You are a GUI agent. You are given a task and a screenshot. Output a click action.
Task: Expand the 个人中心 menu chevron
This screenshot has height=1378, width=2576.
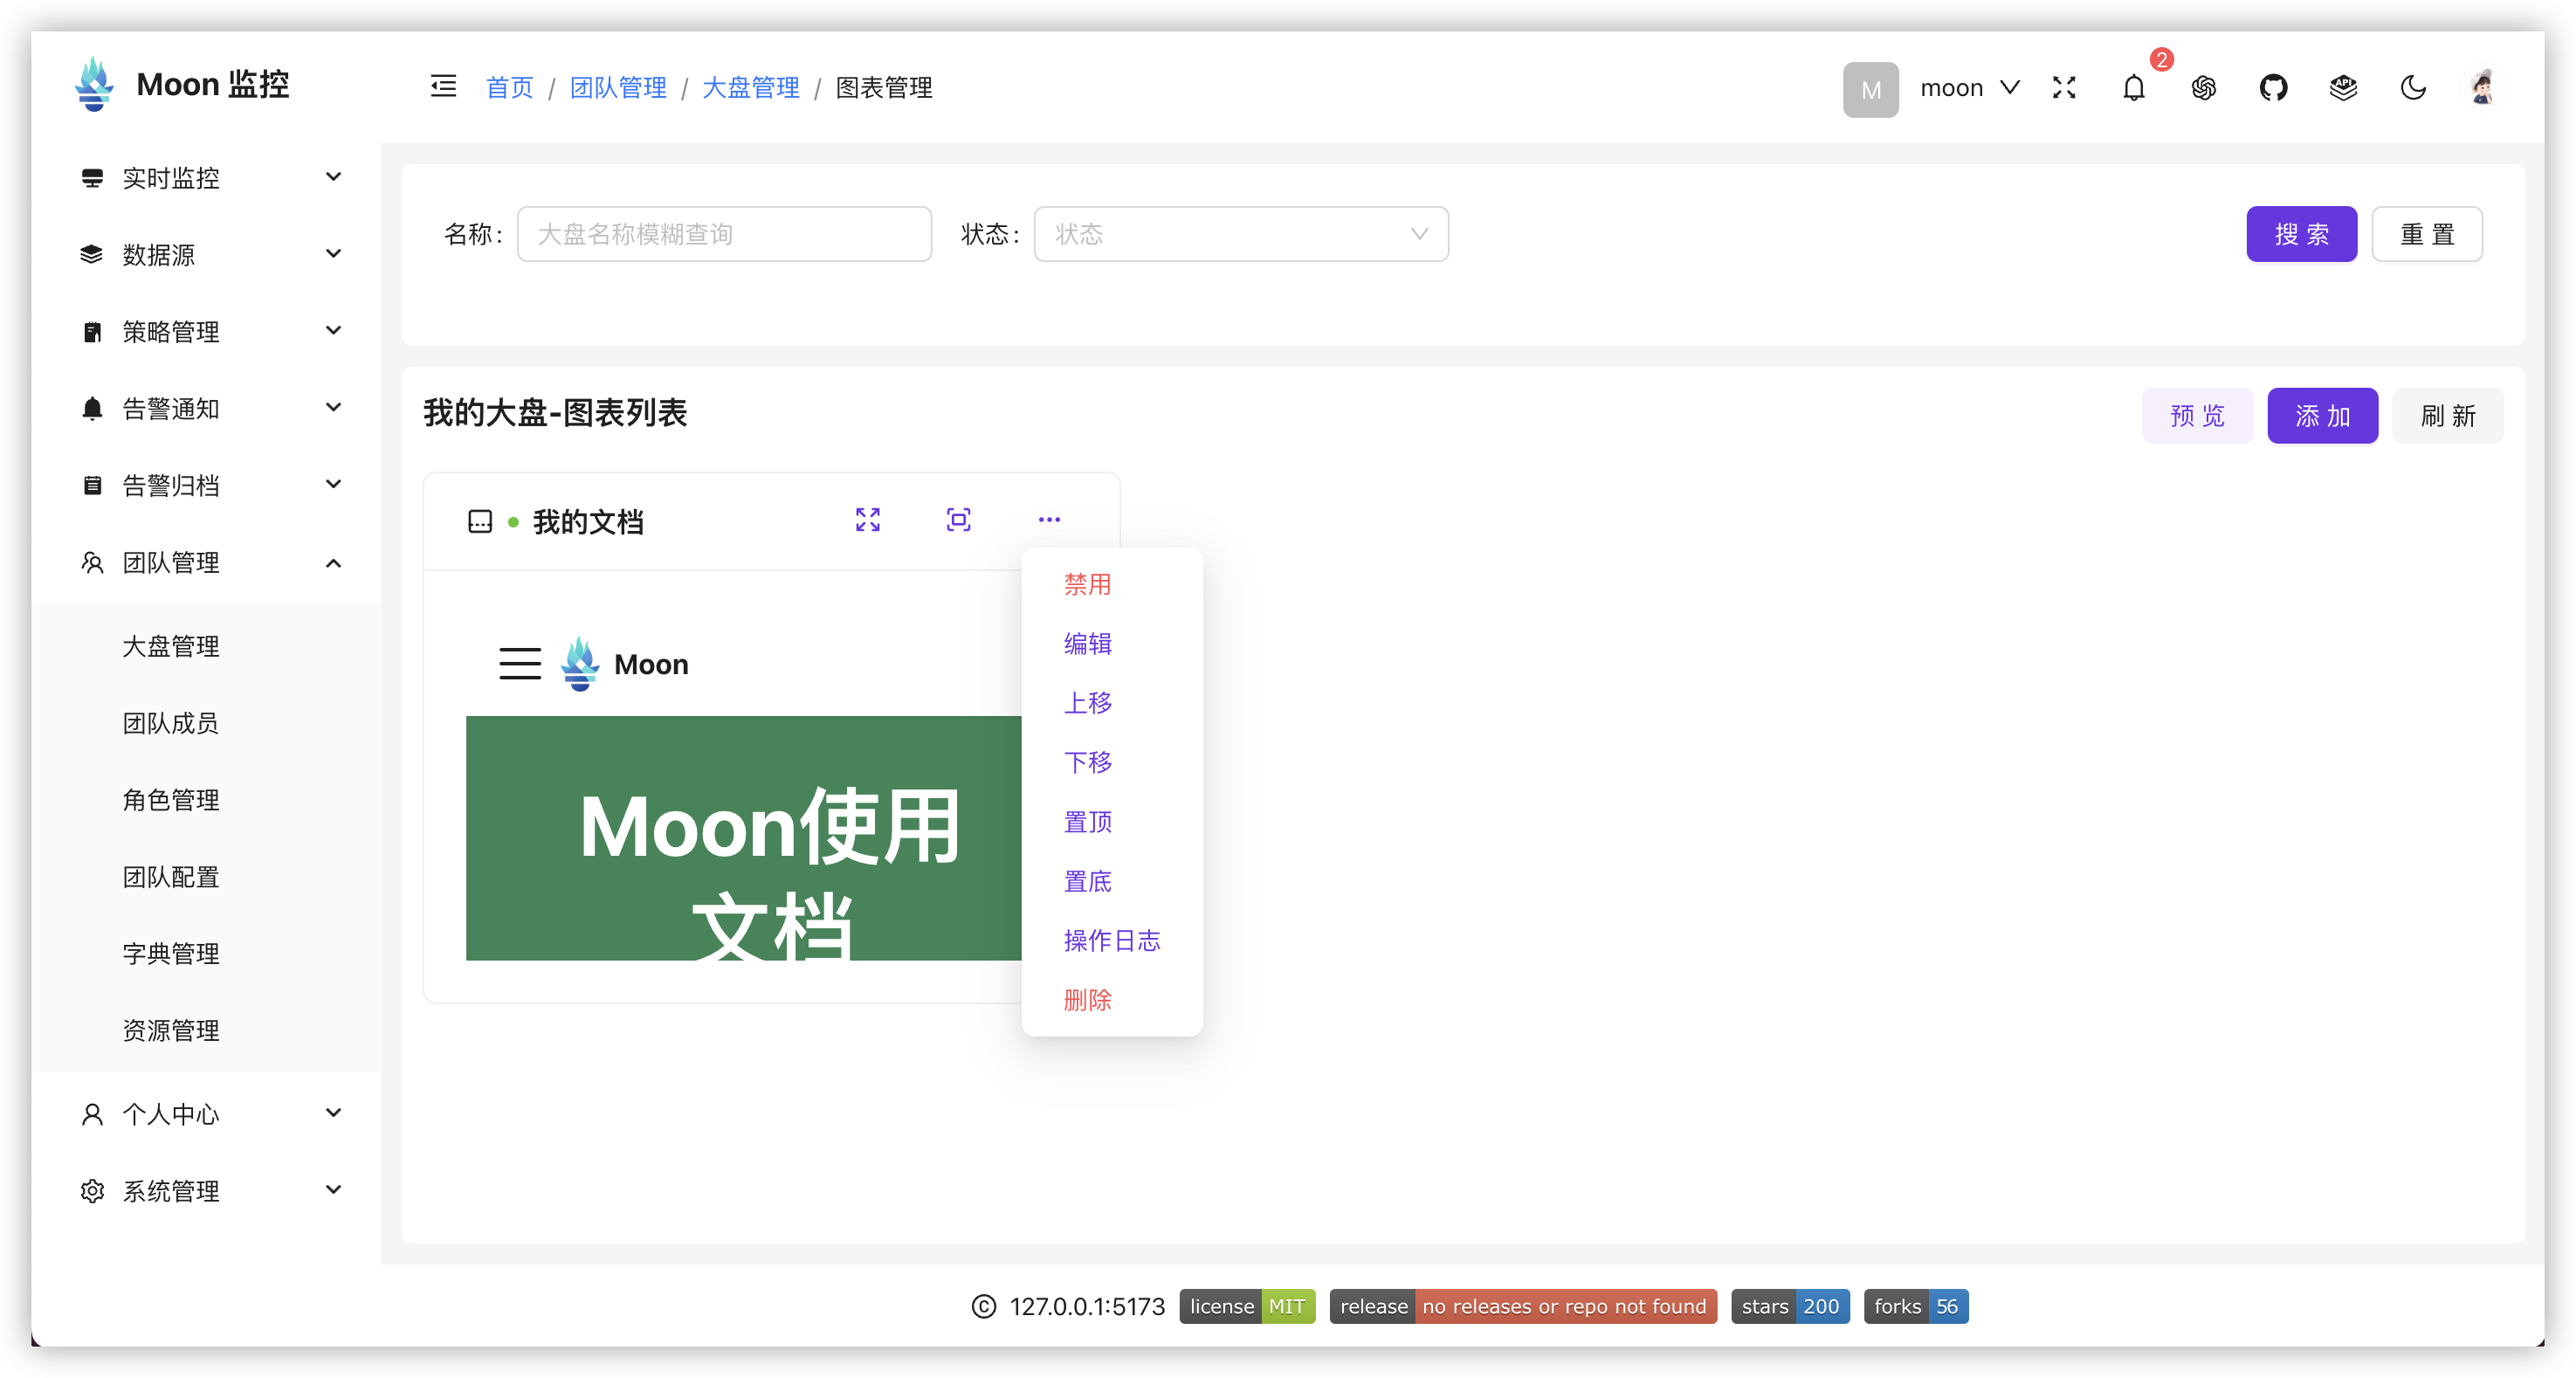point(334,1112)
